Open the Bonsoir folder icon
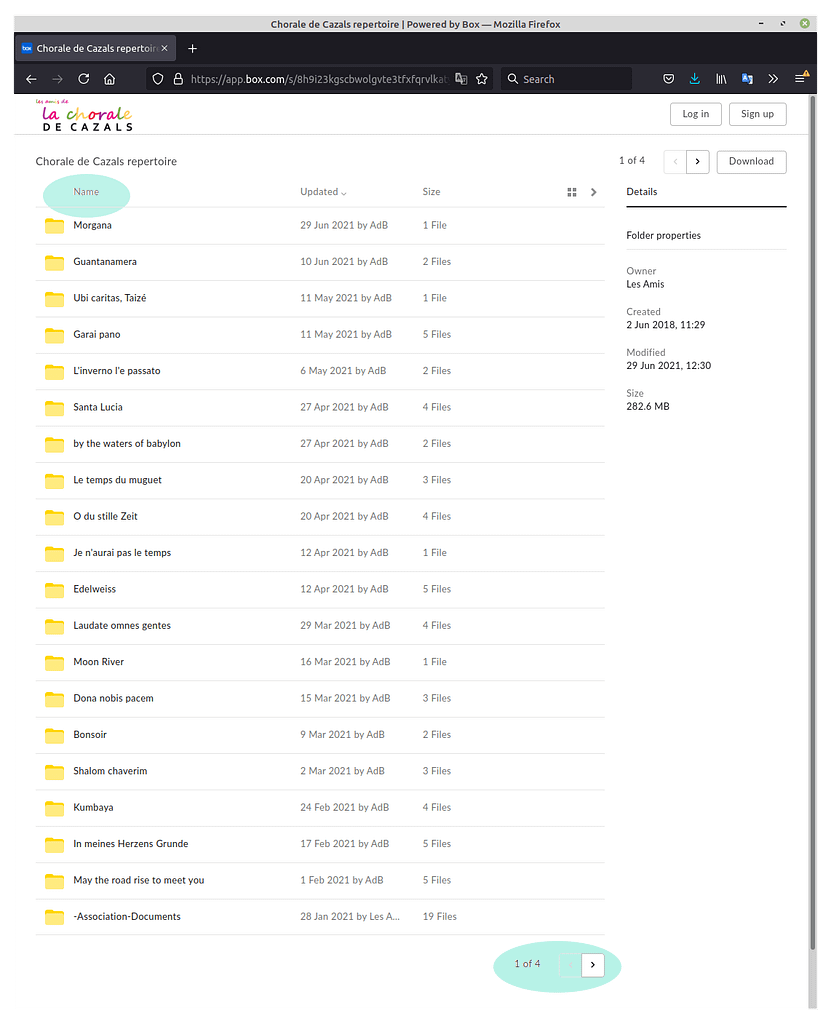 (54, 735)
